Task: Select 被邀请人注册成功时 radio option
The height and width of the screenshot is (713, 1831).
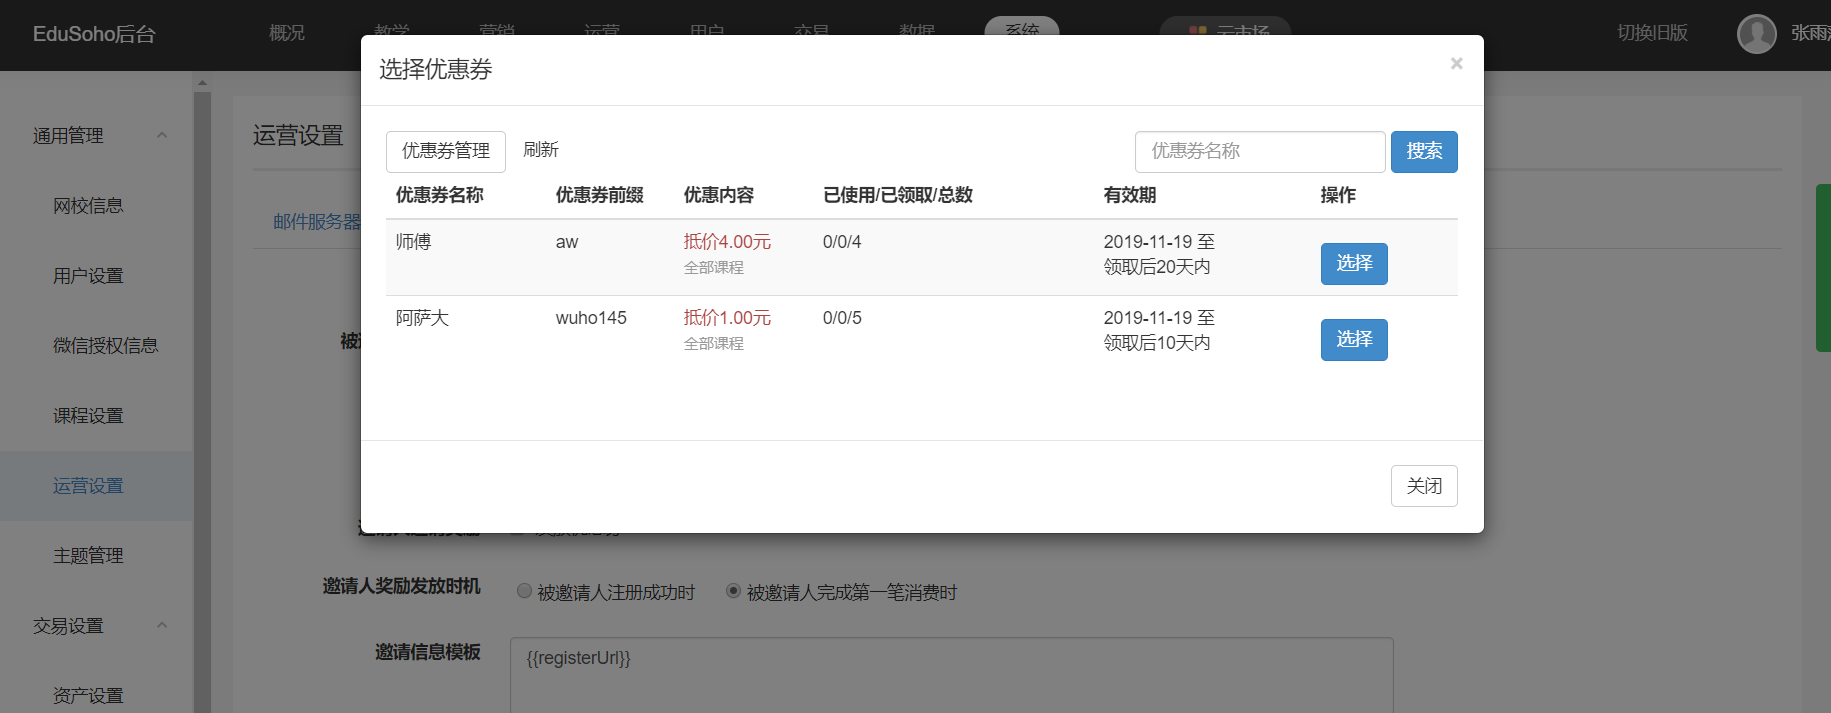Action: (524, 591)
